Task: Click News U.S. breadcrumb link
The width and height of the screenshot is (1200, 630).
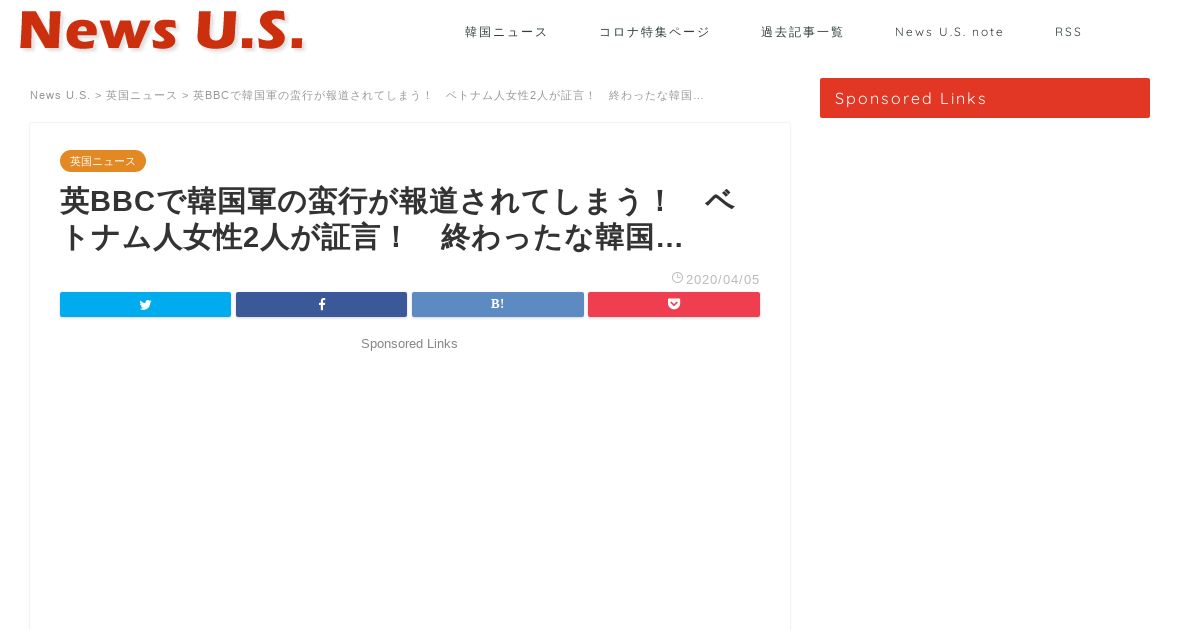Action: pos(60,95)
